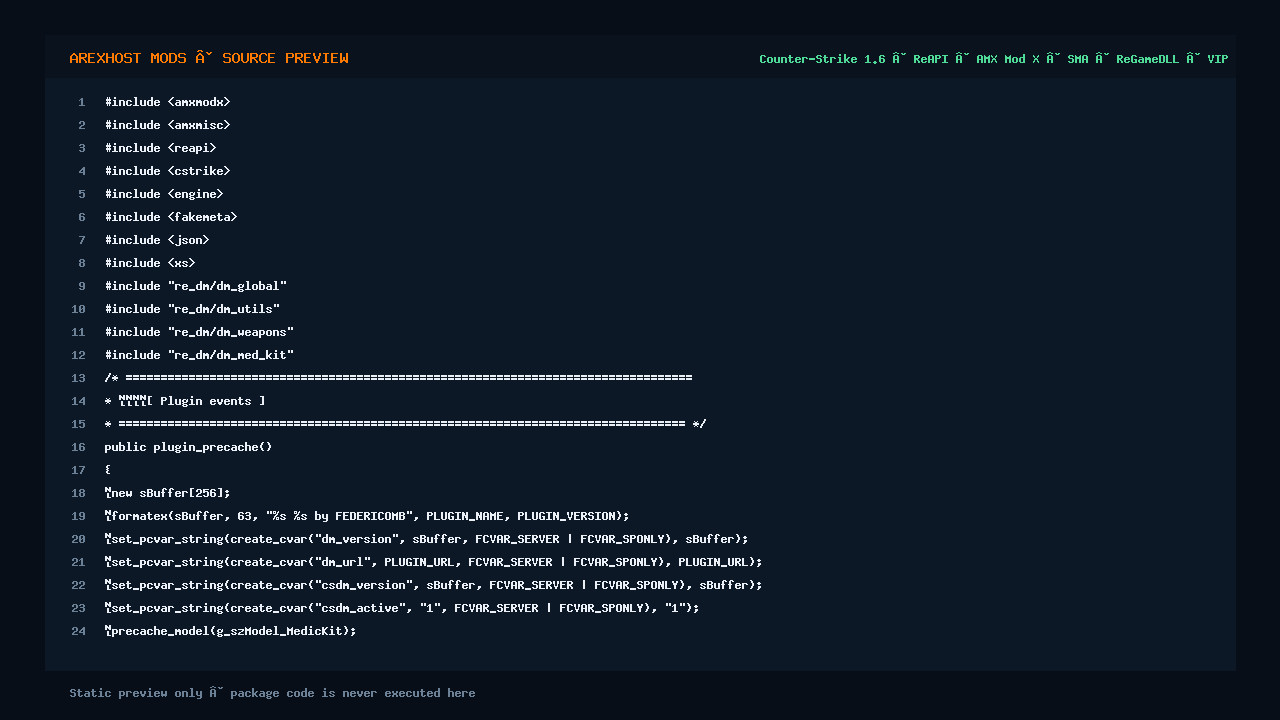Click the 'new sBuffer[256];' line

(x=167, y=493)
